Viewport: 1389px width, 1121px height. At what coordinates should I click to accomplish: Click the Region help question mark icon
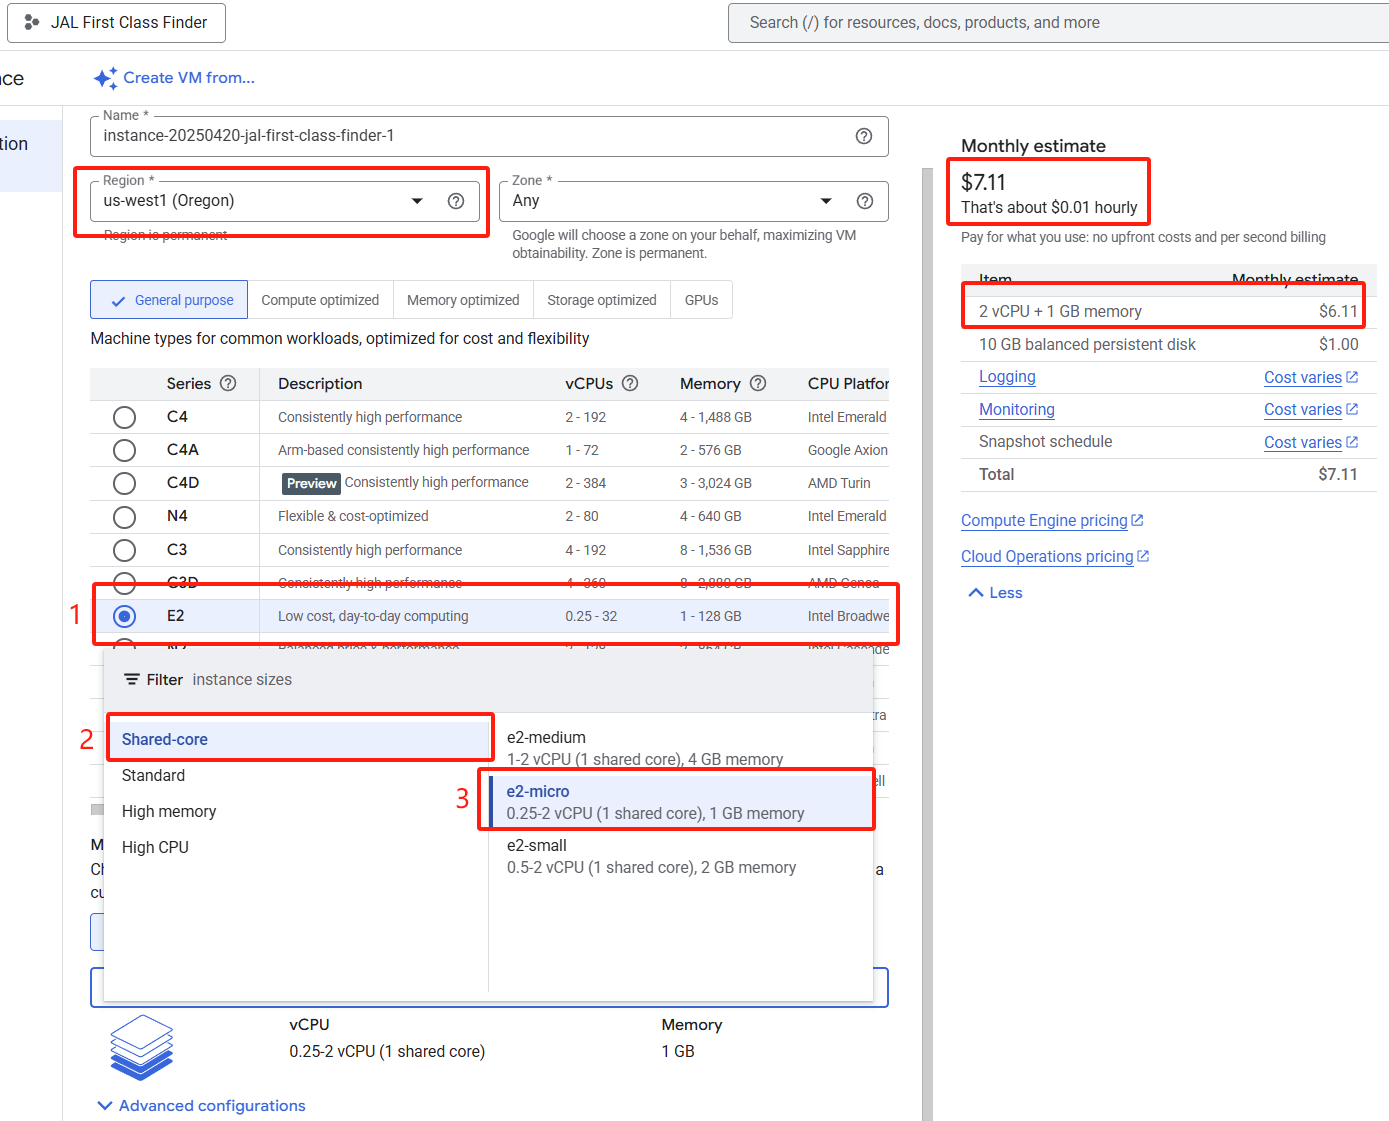tap(456, 201)
